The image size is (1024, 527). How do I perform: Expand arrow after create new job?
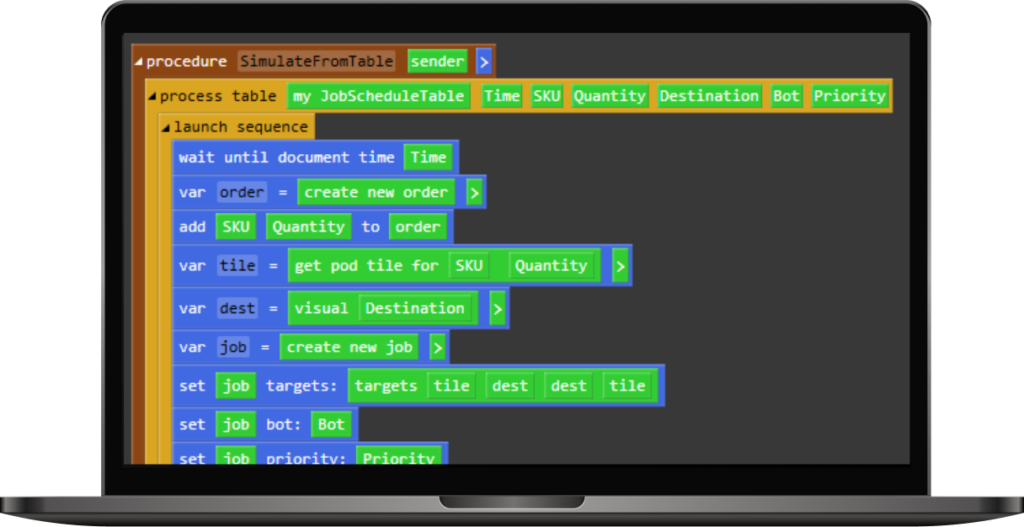[437, 347]
